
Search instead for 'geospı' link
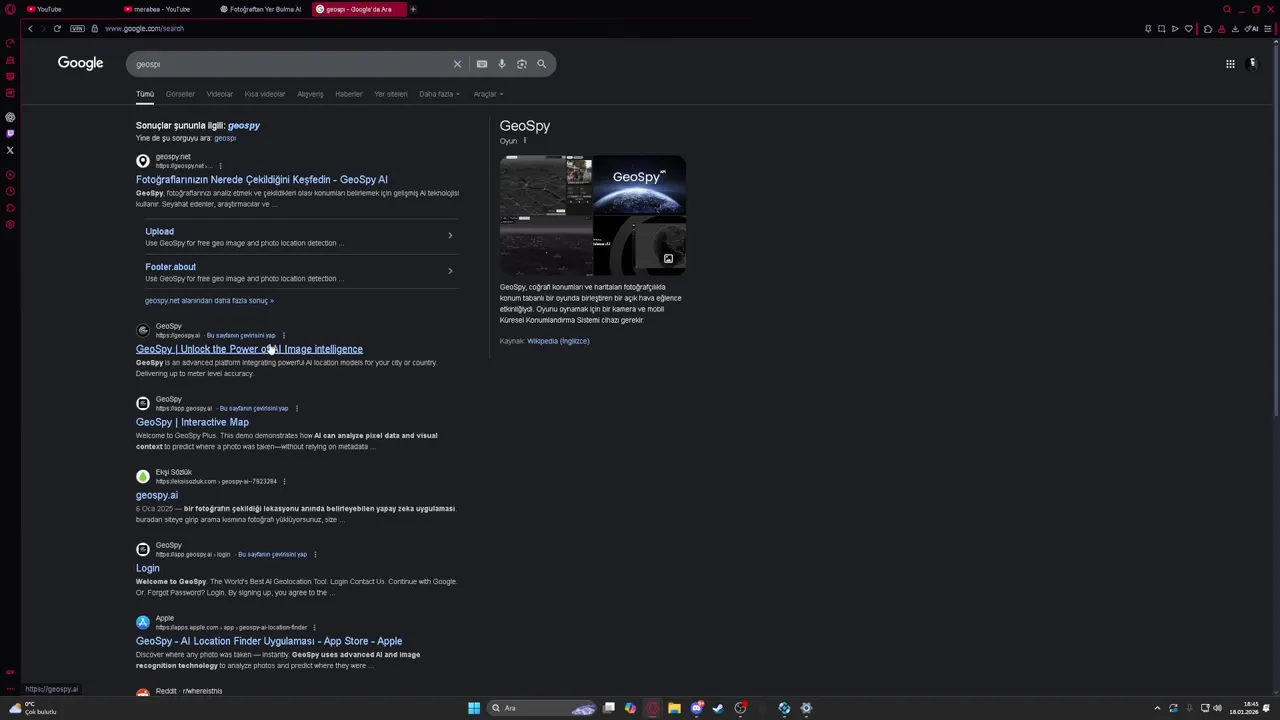[x=225, y=138]
